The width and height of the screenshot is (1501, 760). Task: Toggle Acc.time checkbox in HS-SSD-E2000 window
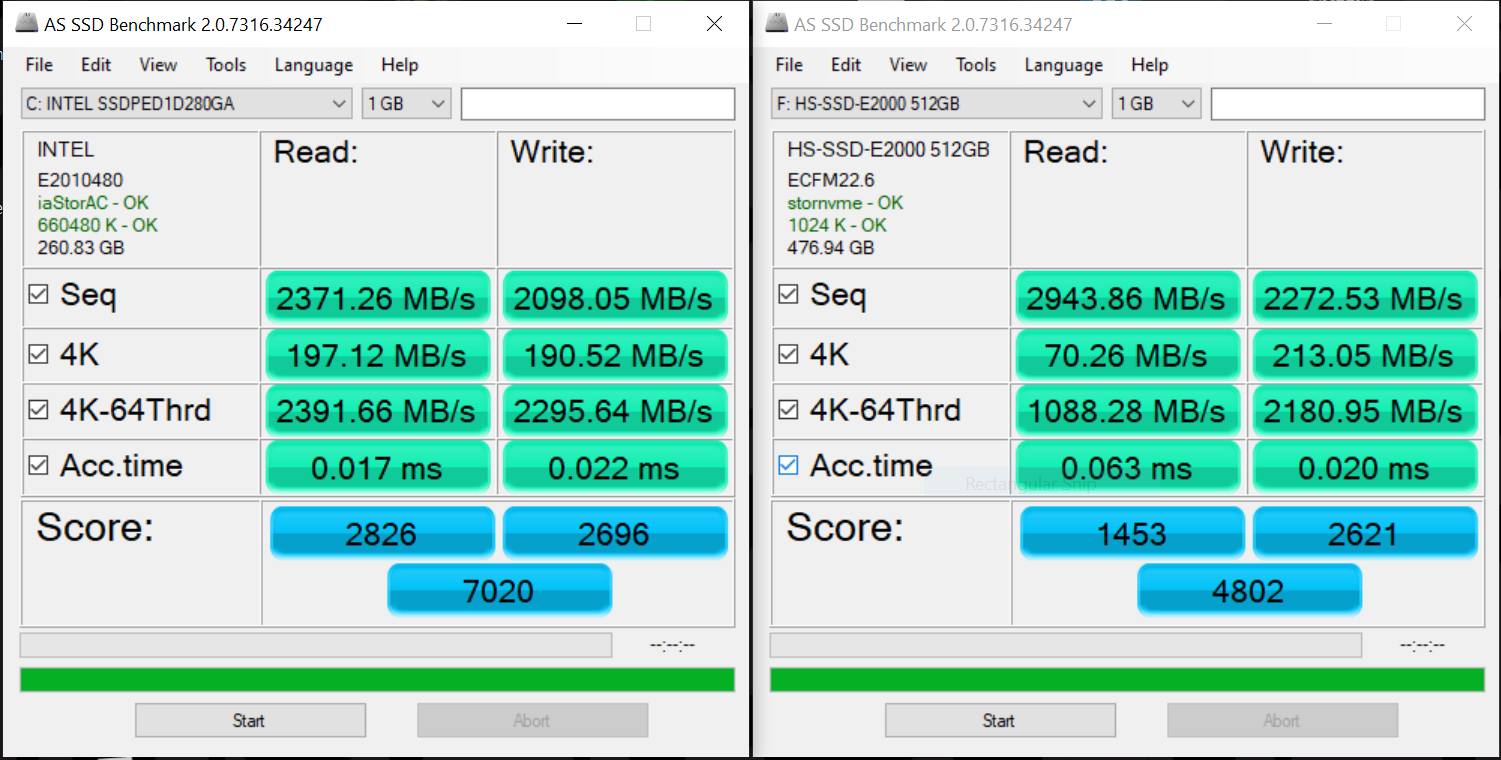788,466
